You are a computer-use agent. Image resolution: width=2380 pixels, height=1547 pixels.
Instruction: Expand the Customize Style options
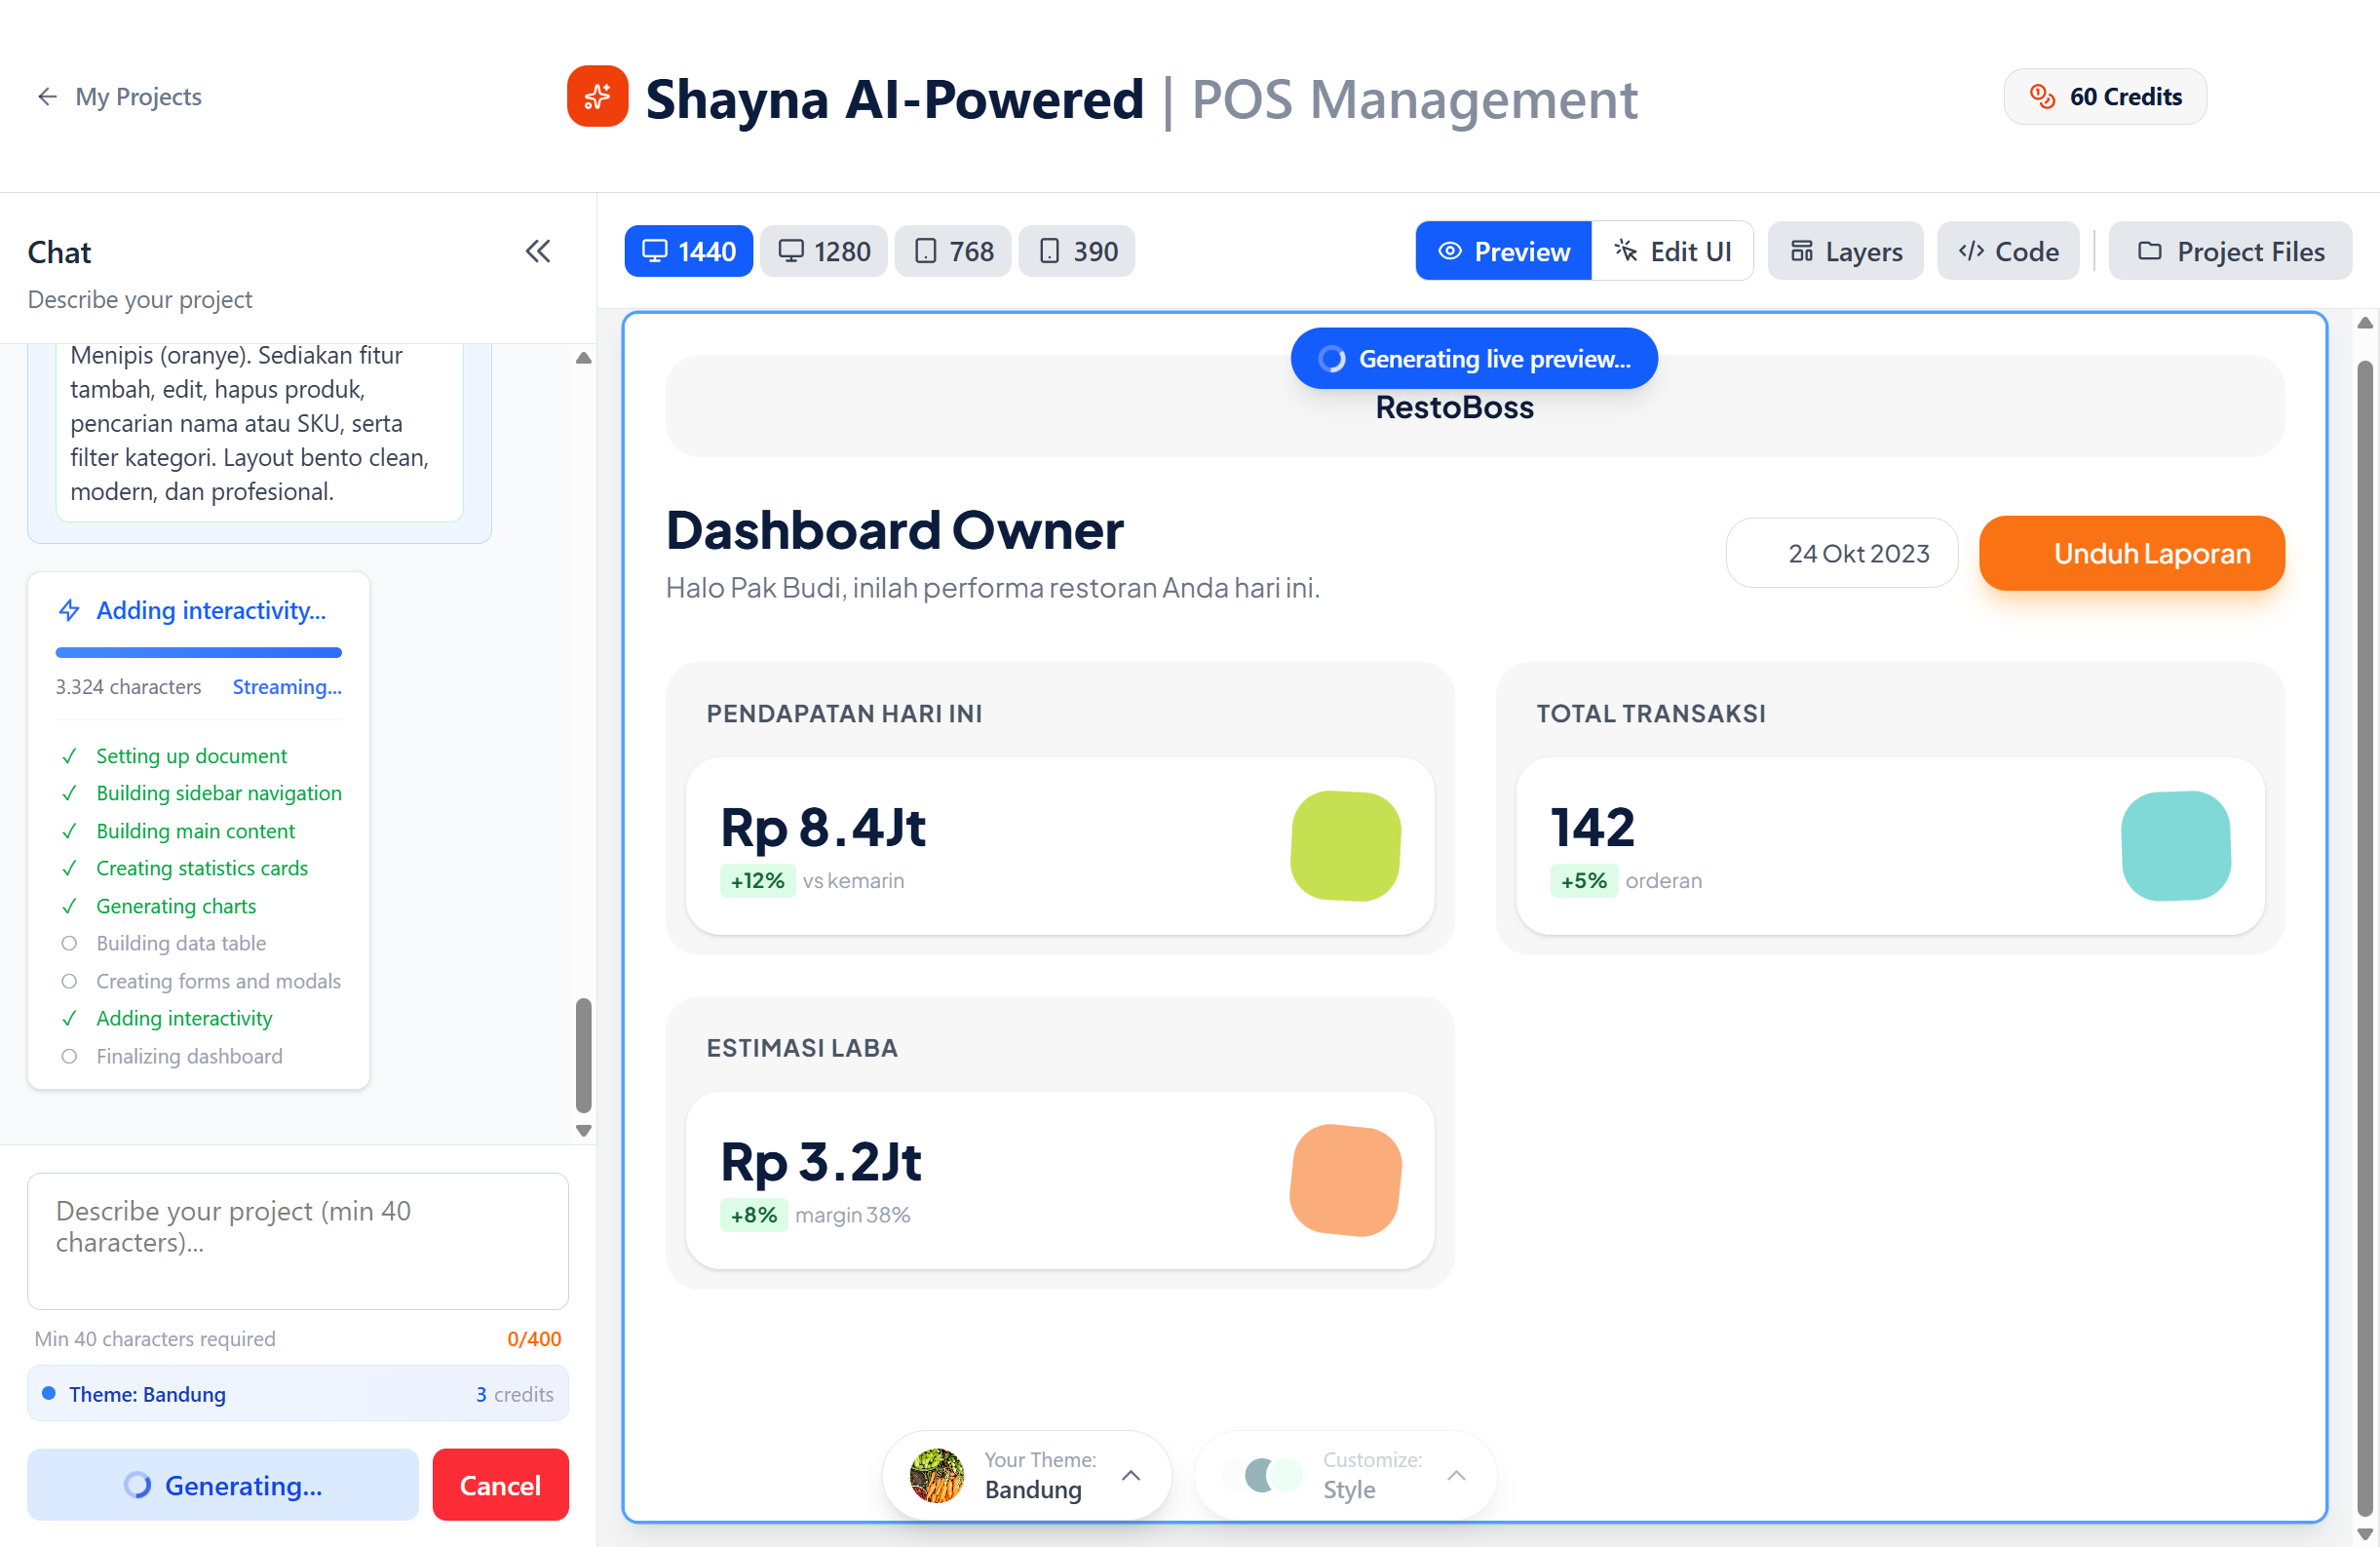point(1457,1474)
